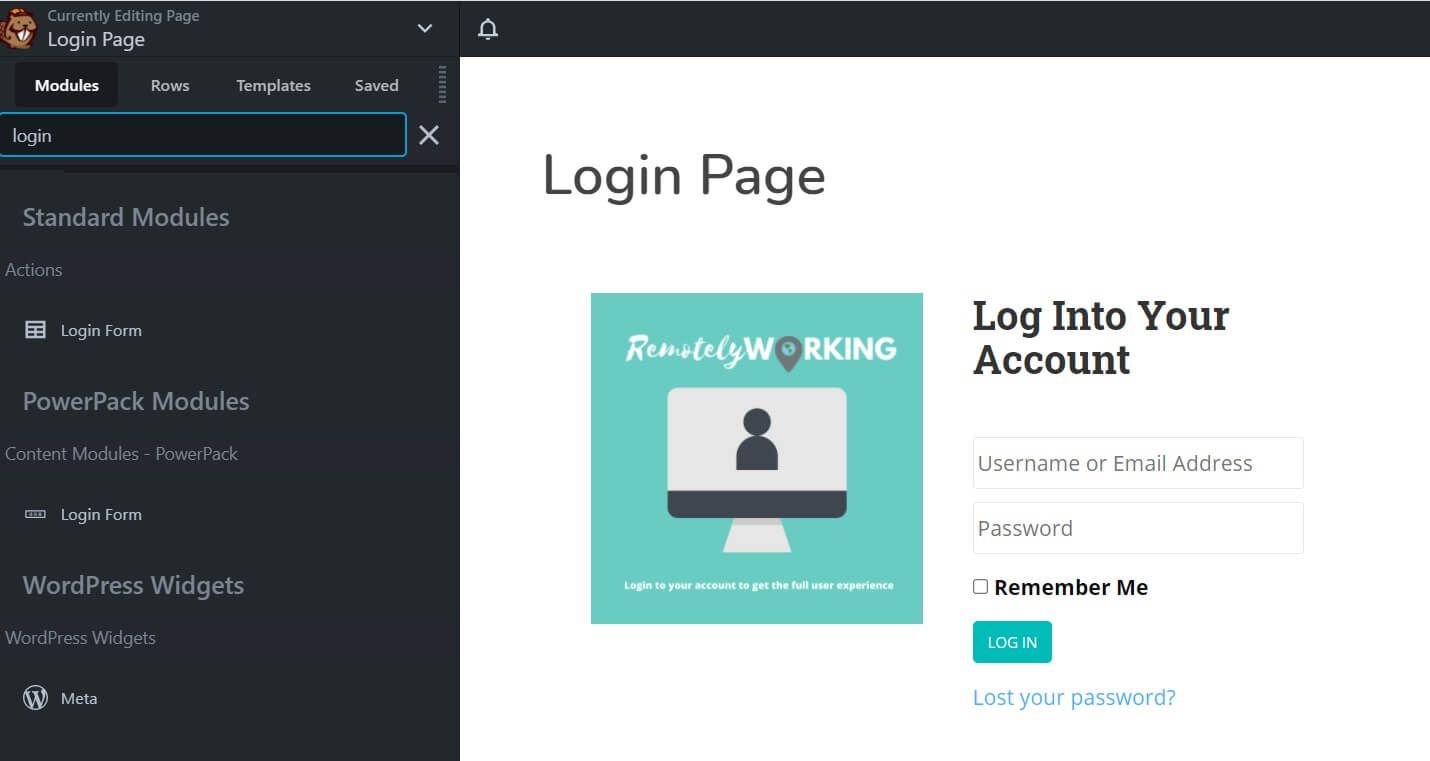Click the PowerPack Login Form module icon
The image size is (1430, 761).
click(x=35, y=514)
